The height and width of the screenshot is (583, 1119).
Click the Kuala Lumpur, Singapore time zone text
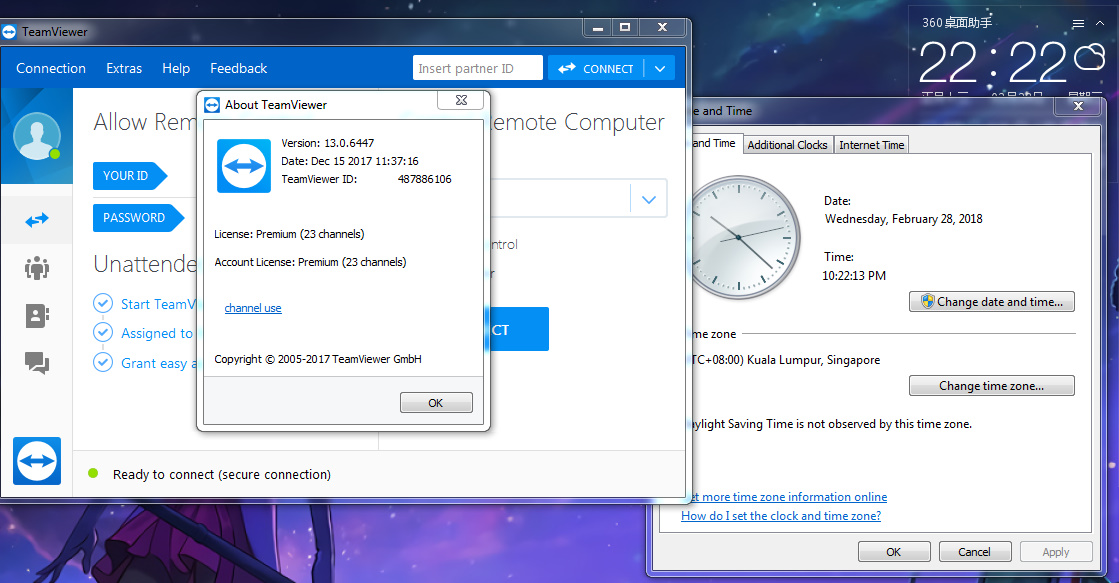point(785,360)
